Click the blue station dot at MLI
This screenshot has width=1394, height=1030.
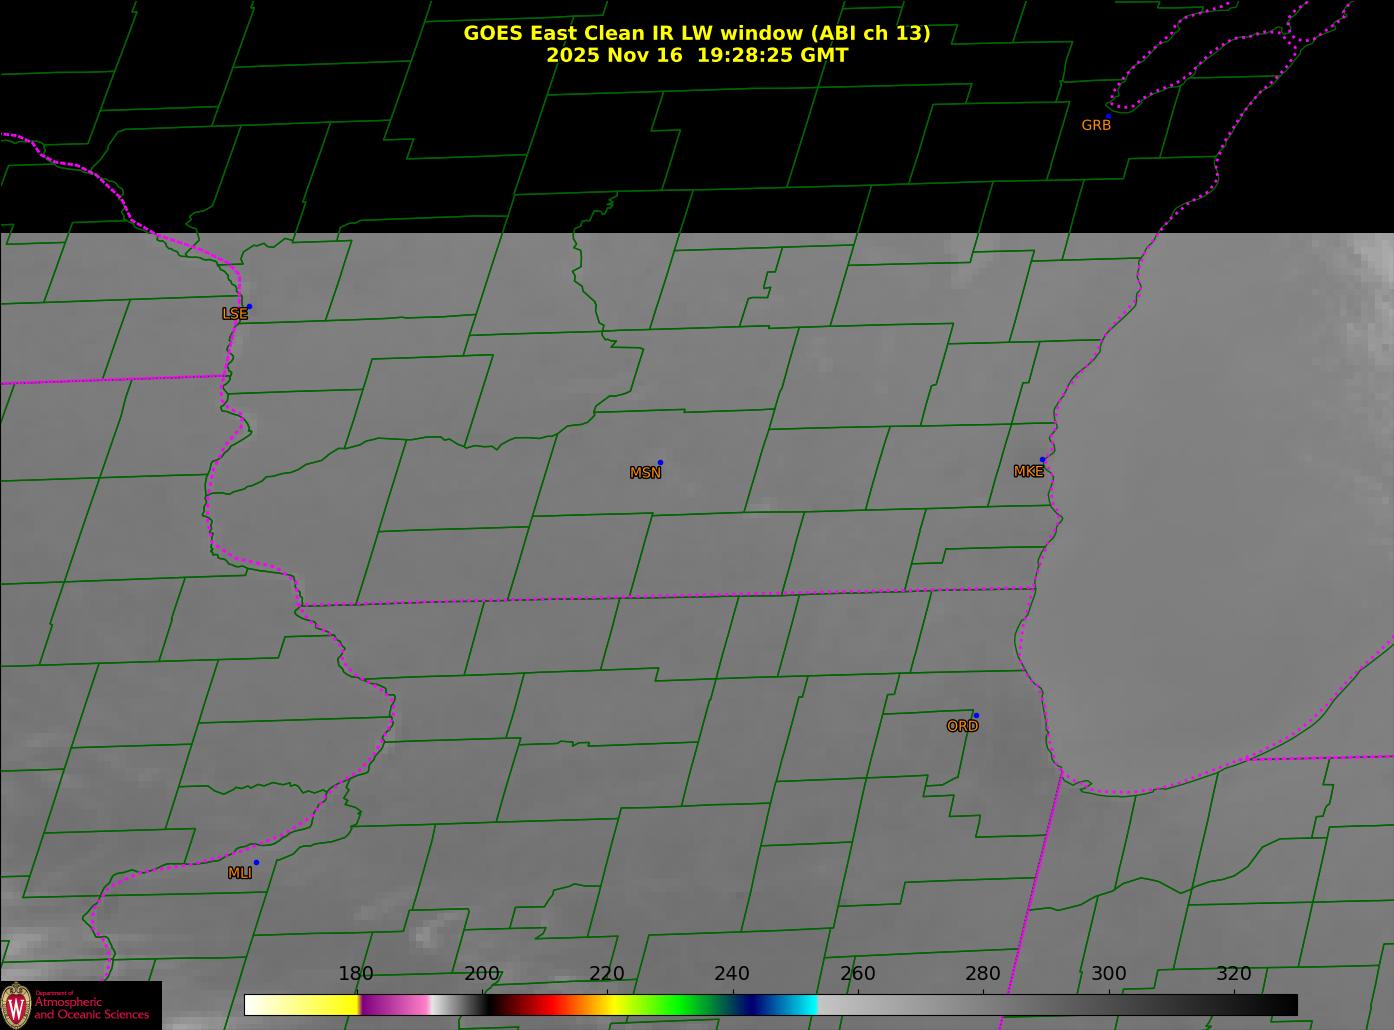coord(256,863)
